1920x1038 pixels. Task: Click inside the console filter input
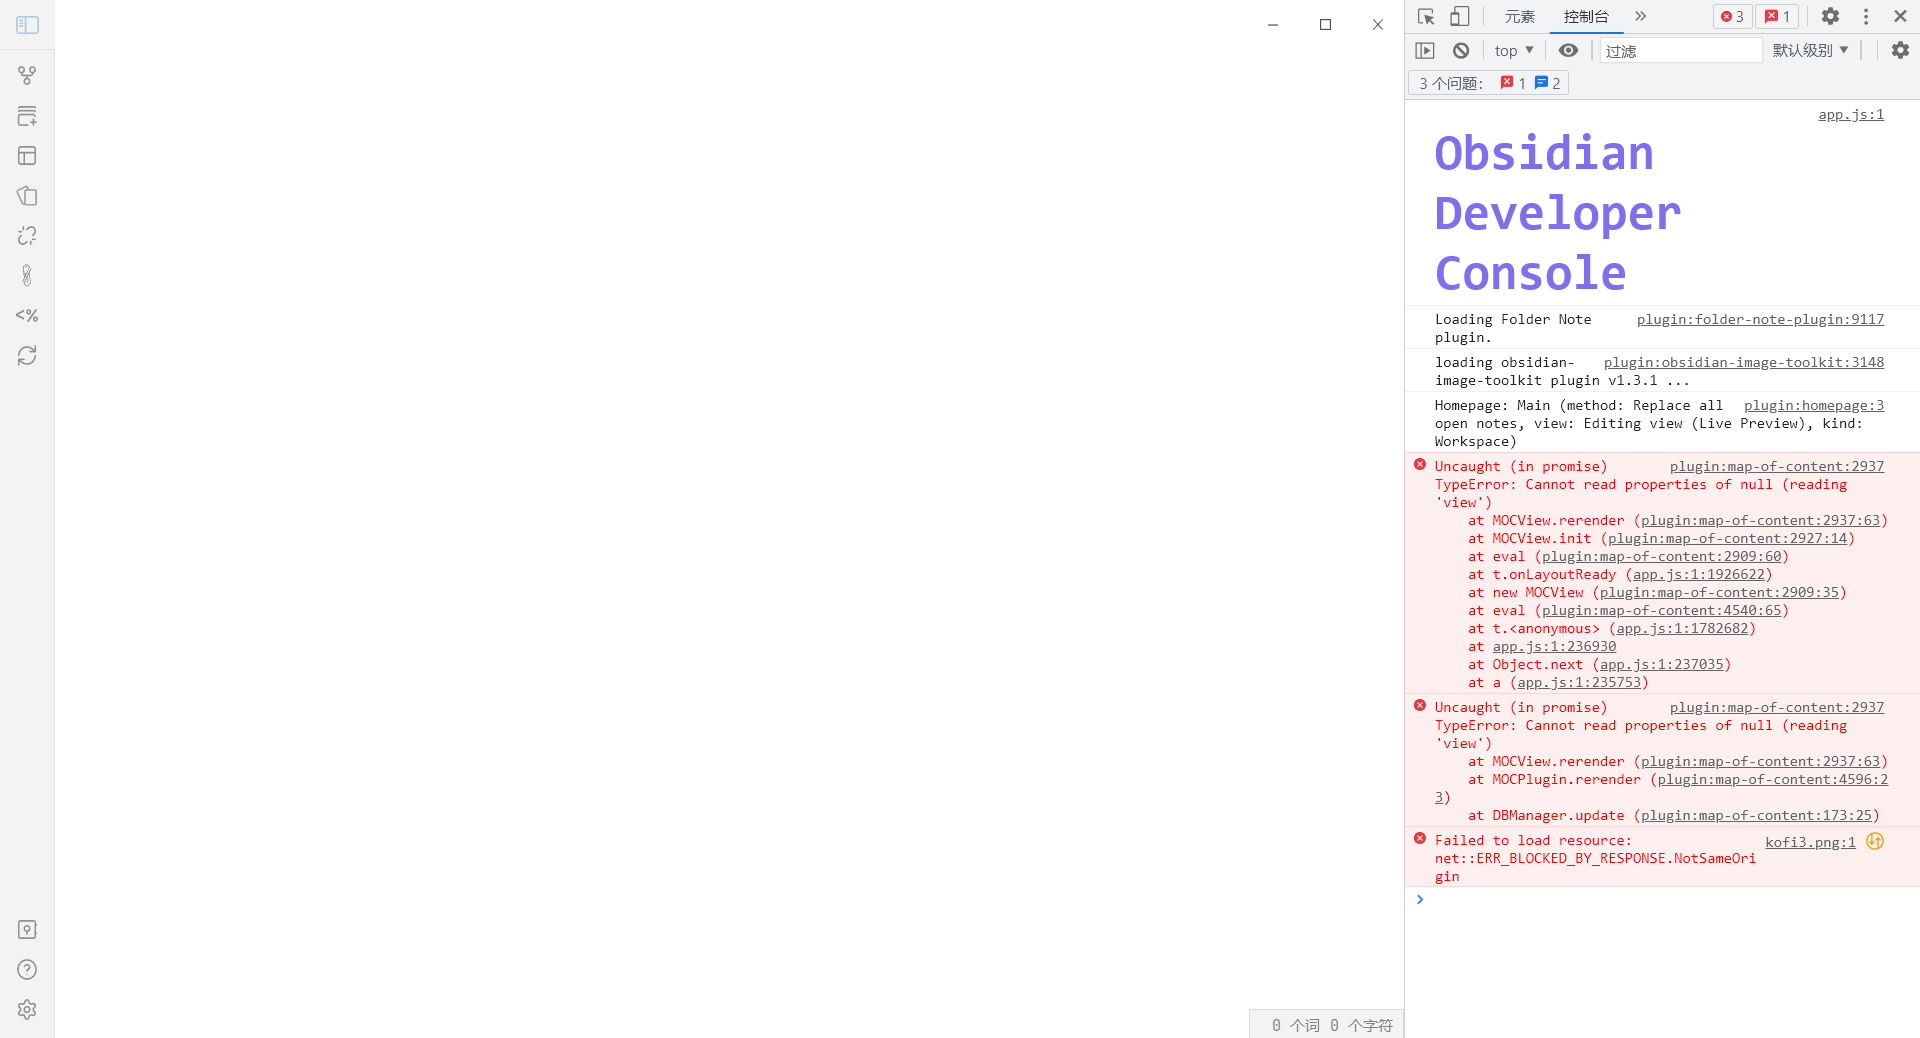pos(1680,50)
